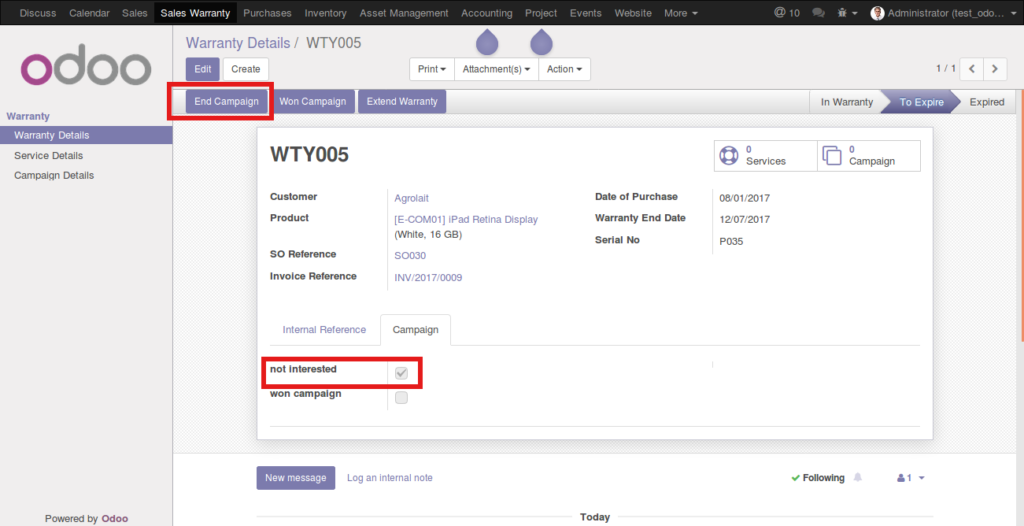Screen dimensions: 1024x526
Task: Click the 0 Services stat button
Action: point(765,156)
